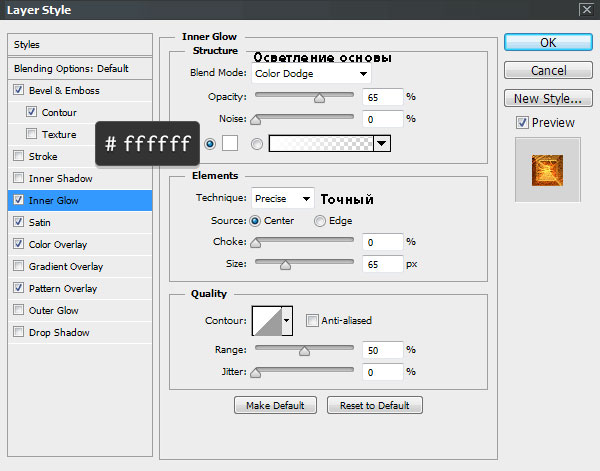Image resolution: width=600 pixels, height=471 pixels.
Task: Click the Size value field
Action: click(382, 264)
